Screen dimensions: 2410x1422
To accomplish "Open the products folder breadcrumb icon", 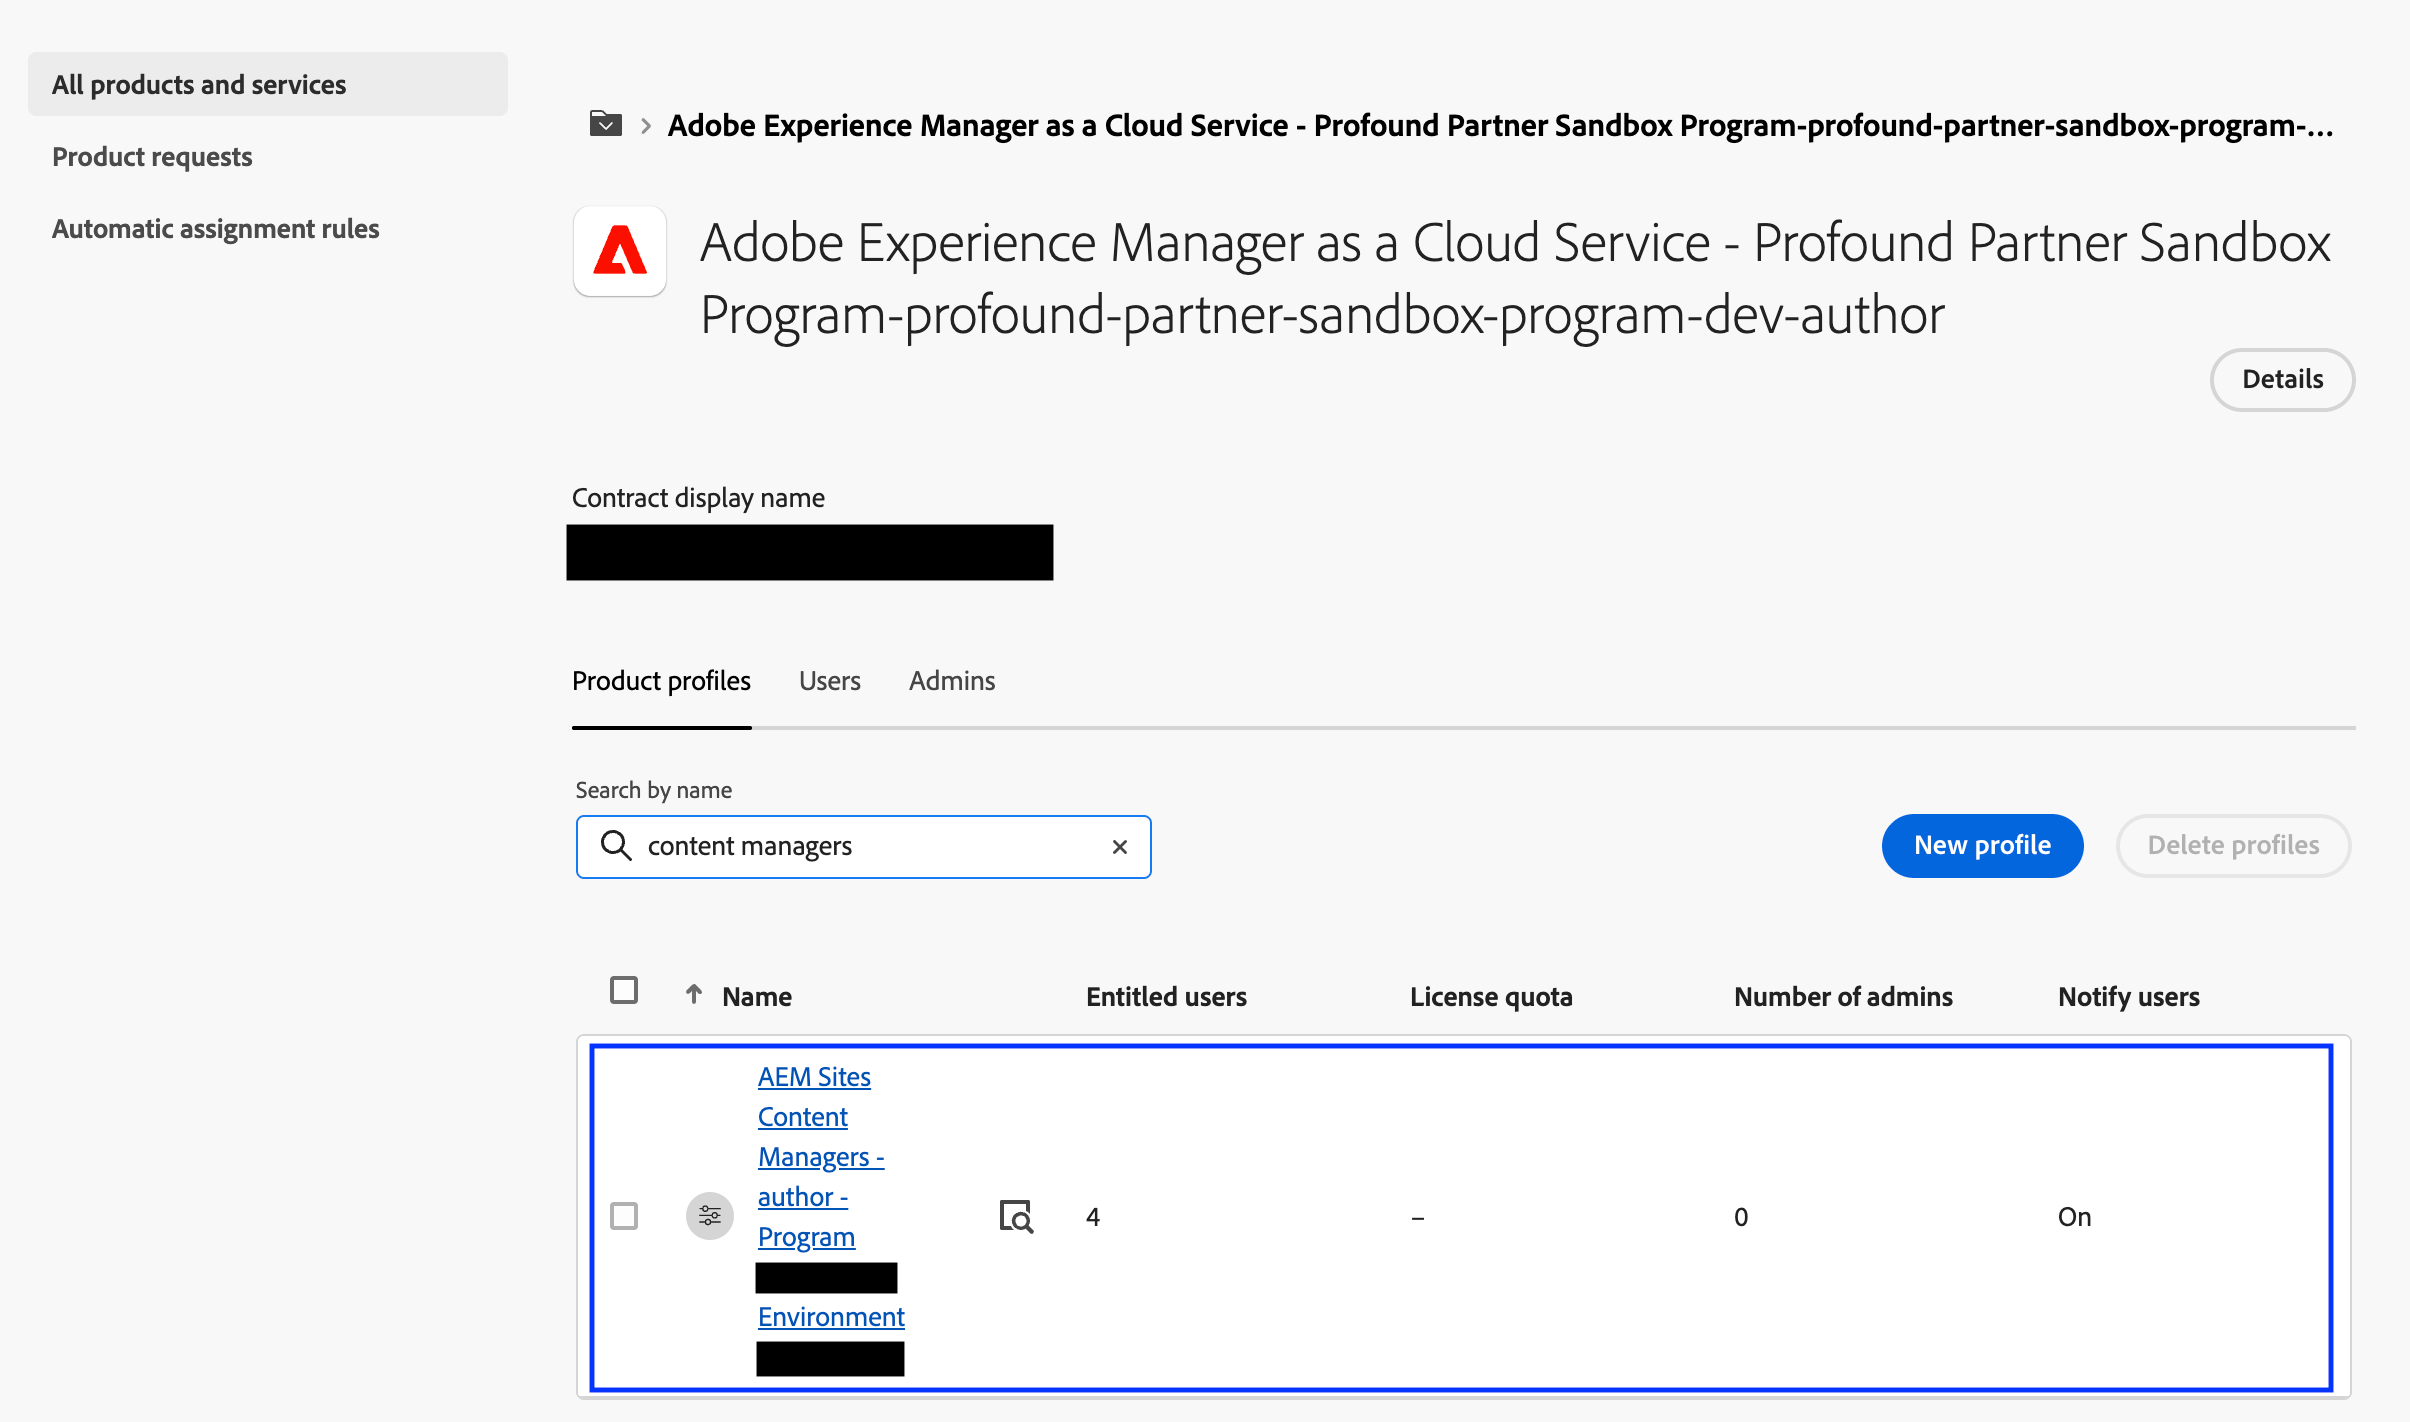I will point(605,124).
